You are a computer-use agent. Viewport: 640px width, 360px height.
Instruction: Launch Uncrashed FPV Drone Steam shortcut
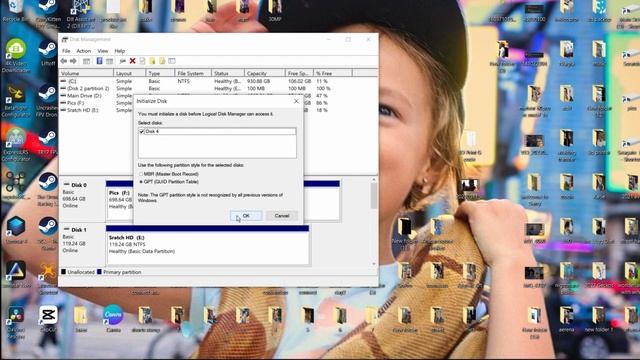[47, 100]
